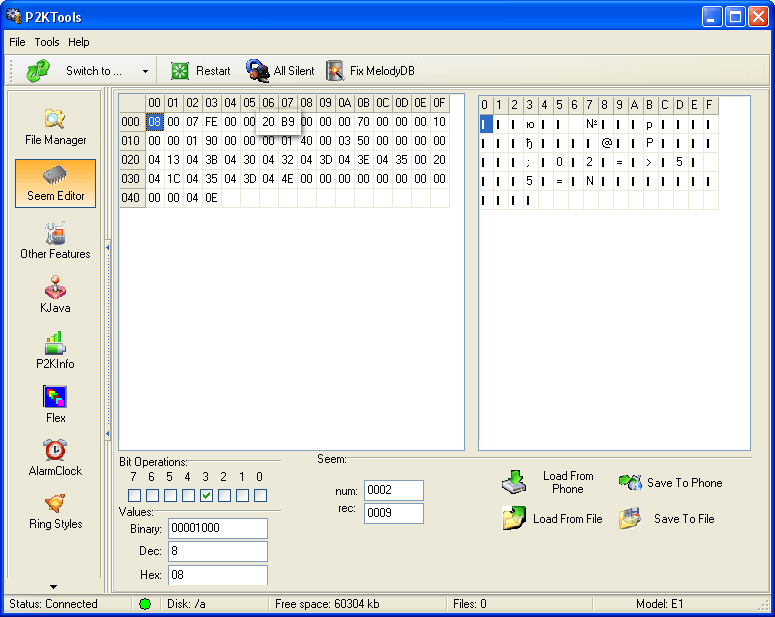The image size is (775, 617).
Task: Open the Tools menu
Action: (47, 42)
